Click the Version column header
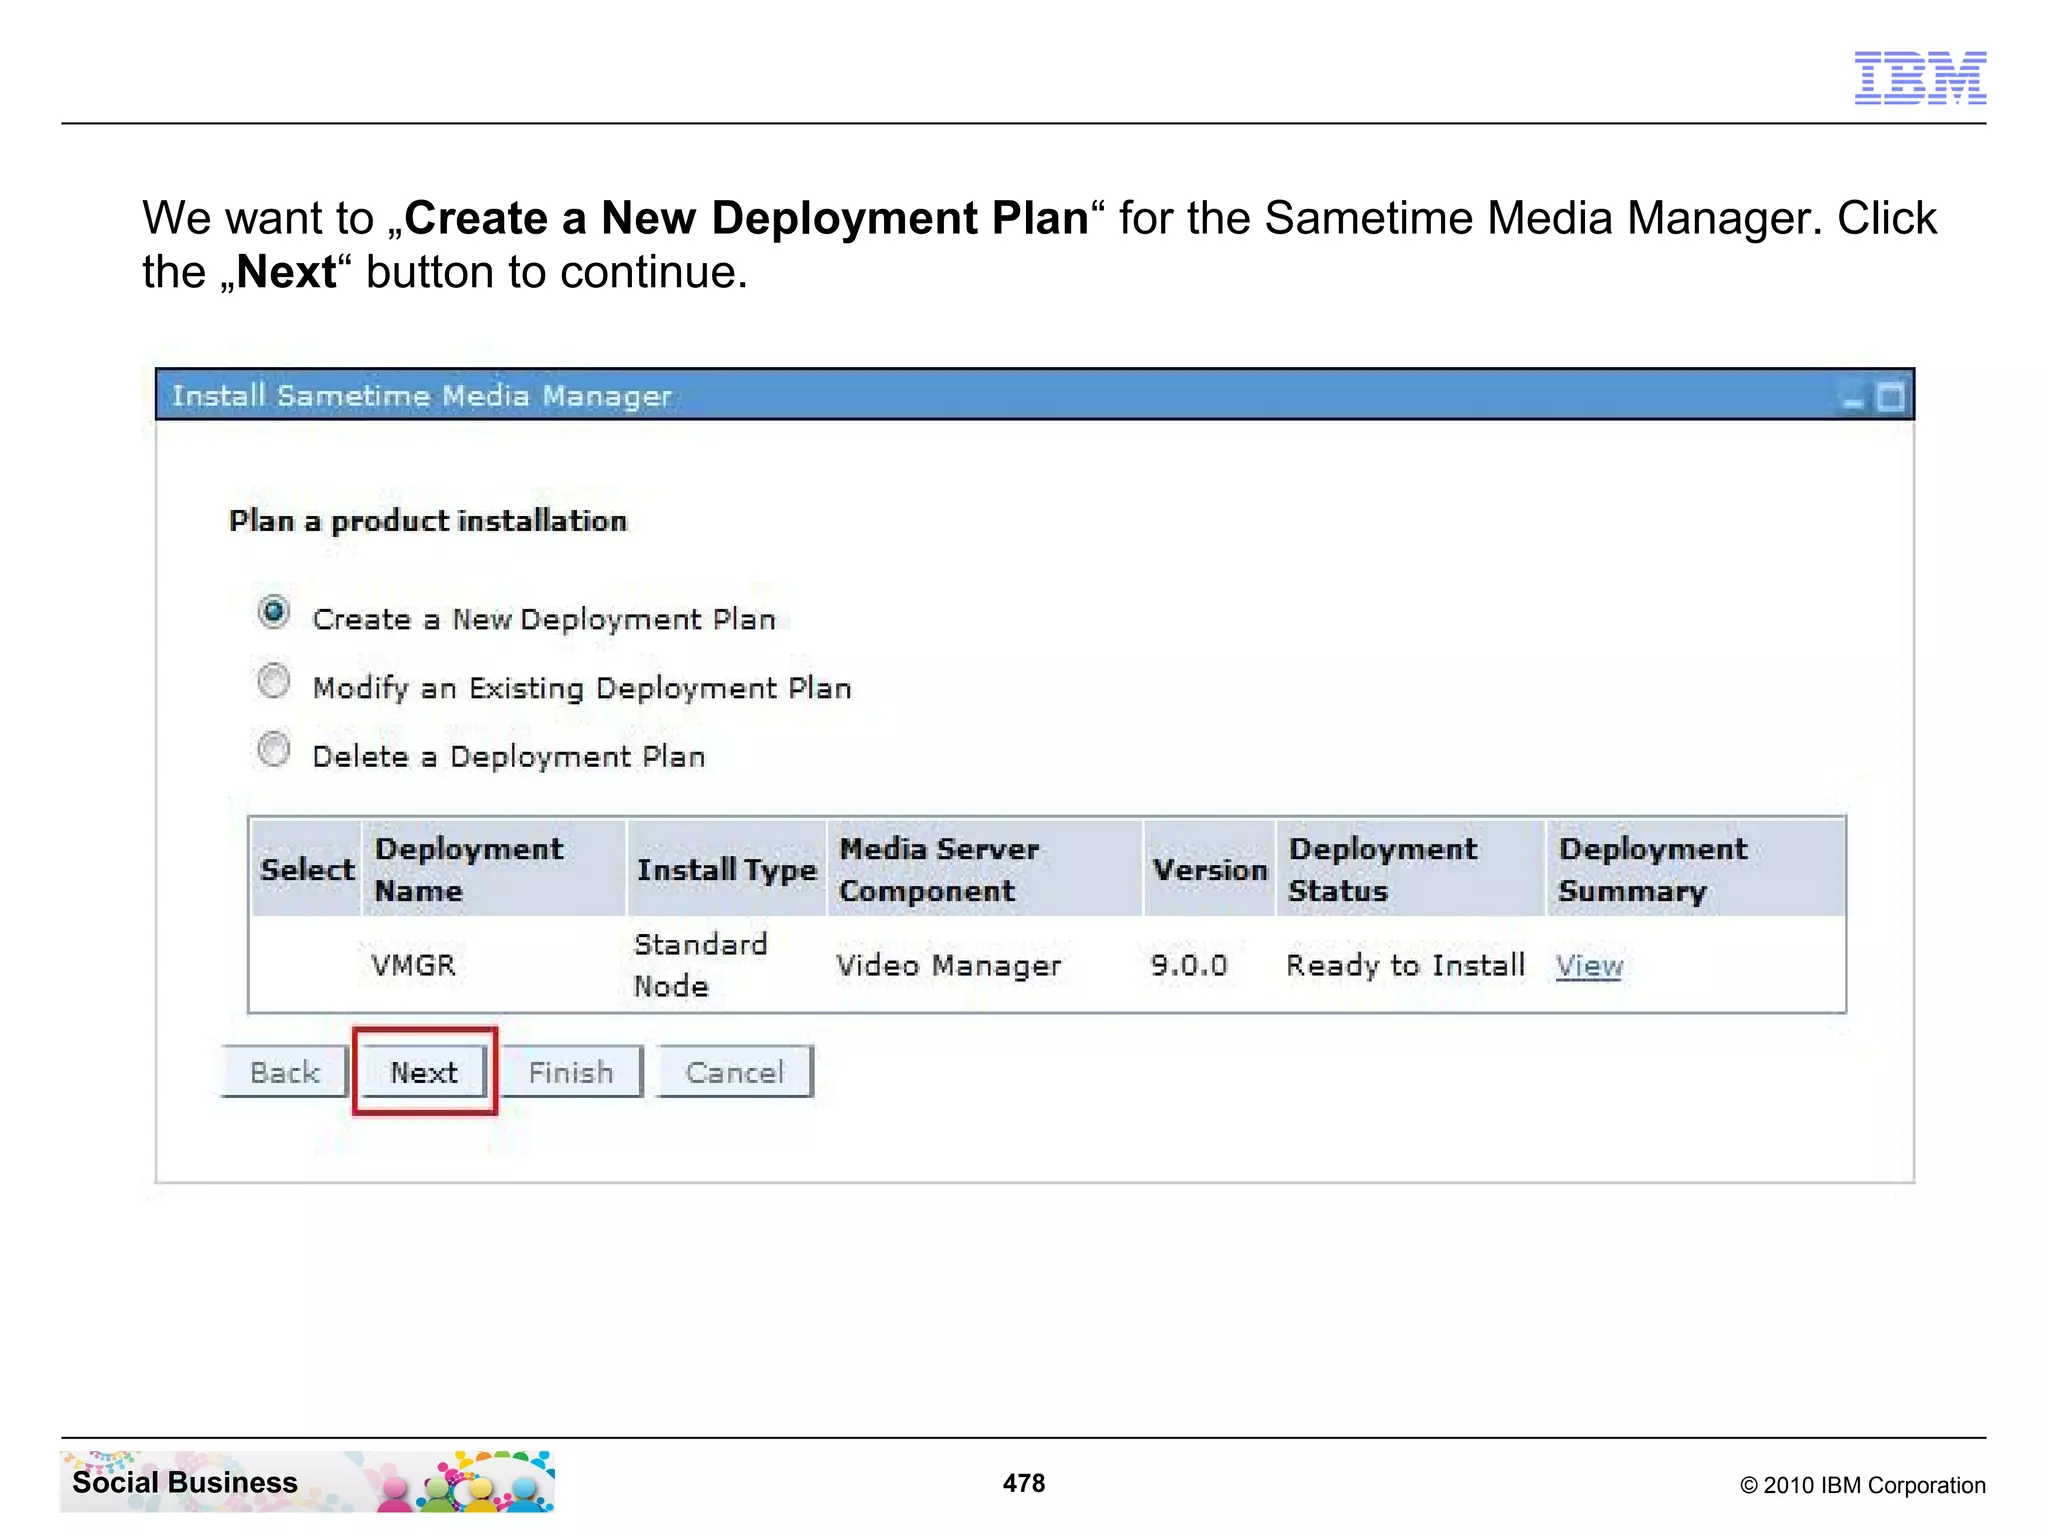The height and width of the screenshot is (1536, 2048). (1210, 869)
